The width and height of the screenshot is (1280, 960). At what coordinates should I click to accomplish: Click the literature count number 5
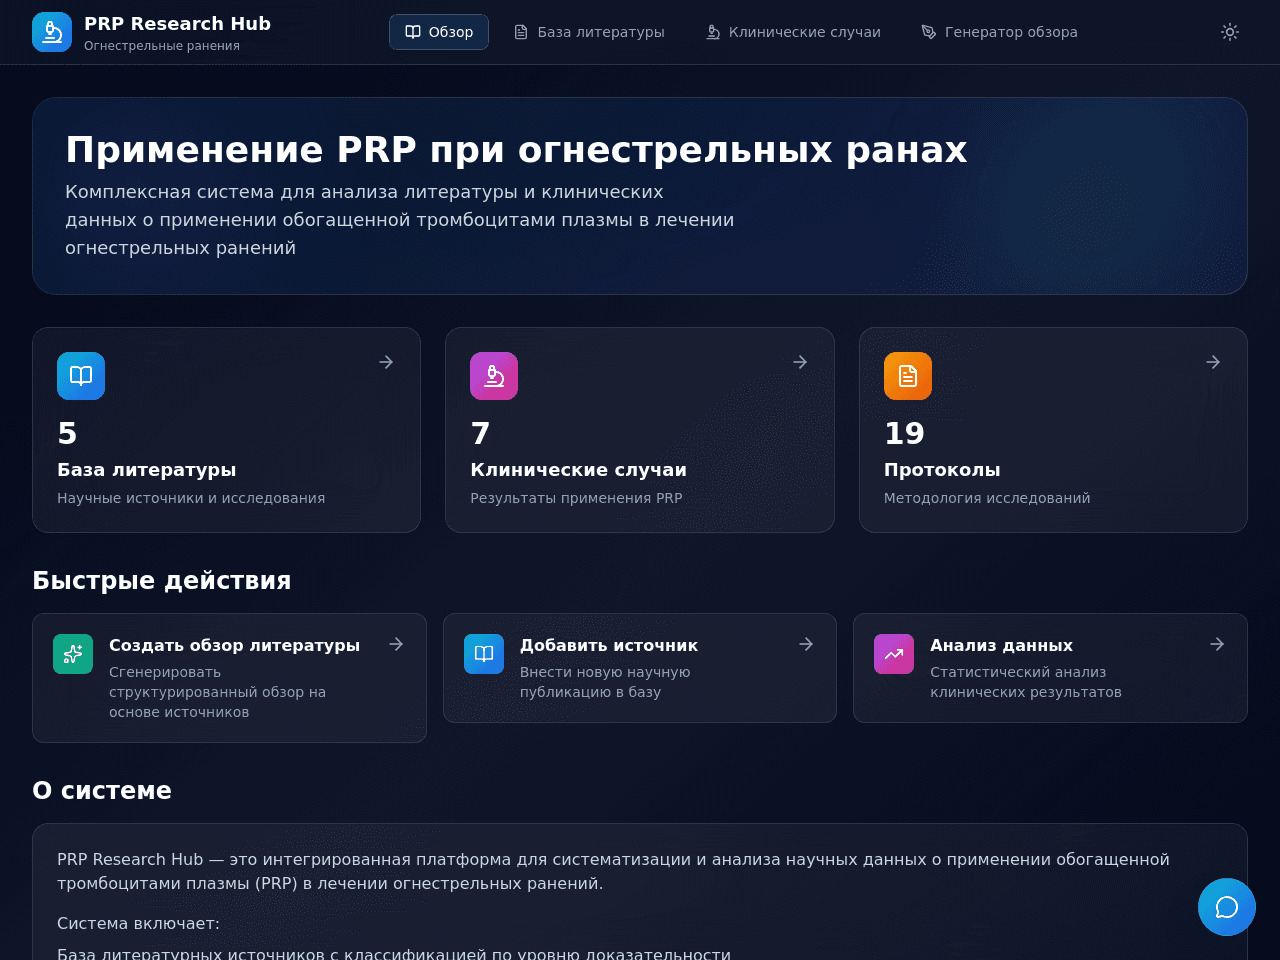67,434
